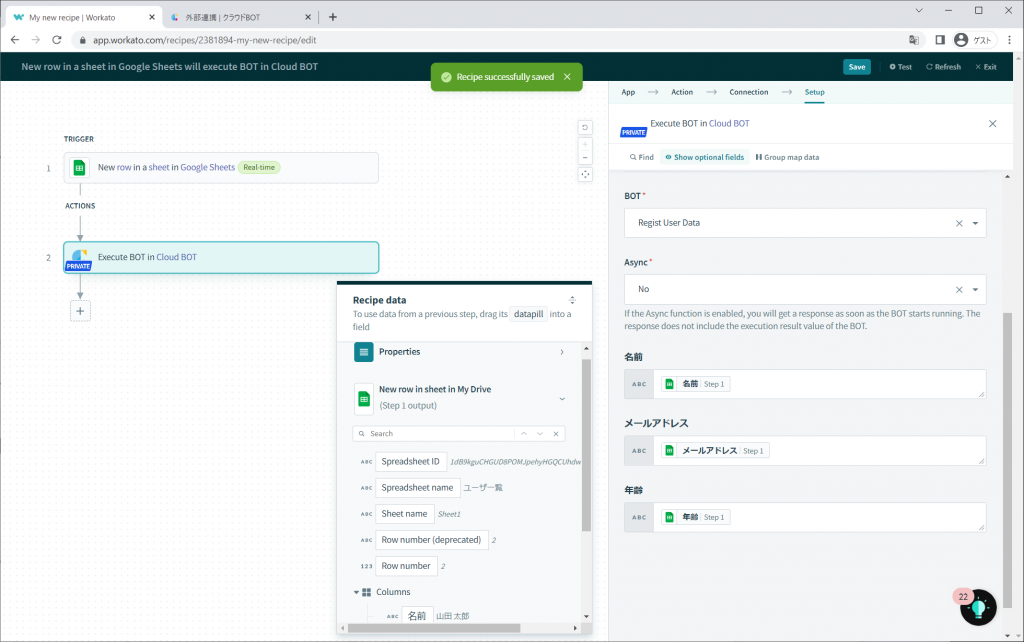Go back in browser history
Screen dimensions: 1024x642
pyautogui.click(x=15, y=40)
